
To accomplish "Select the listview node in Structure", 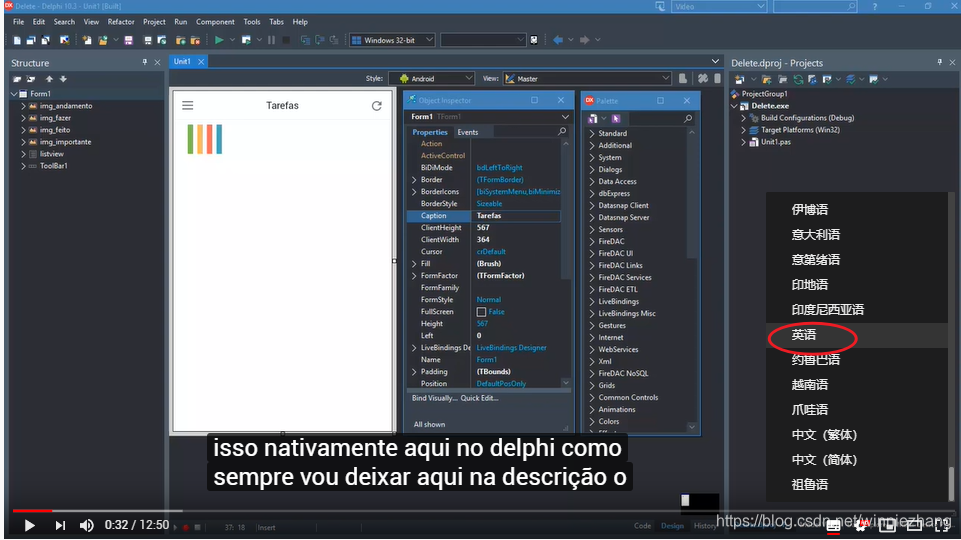I will click(51, 154).
